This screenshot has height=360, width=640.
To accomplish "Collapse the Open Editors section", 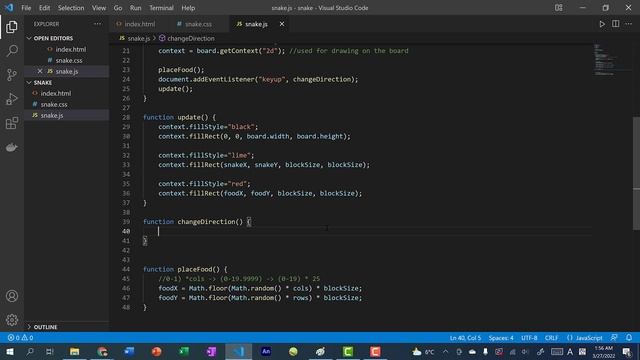I will 53,38.
